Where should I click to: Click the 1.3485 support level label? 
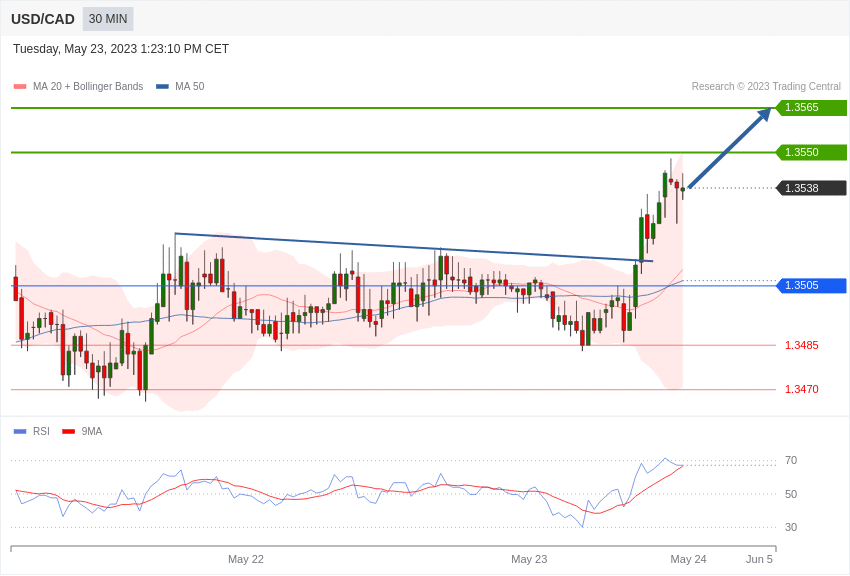pyautogui.click(x=802, y=345)
